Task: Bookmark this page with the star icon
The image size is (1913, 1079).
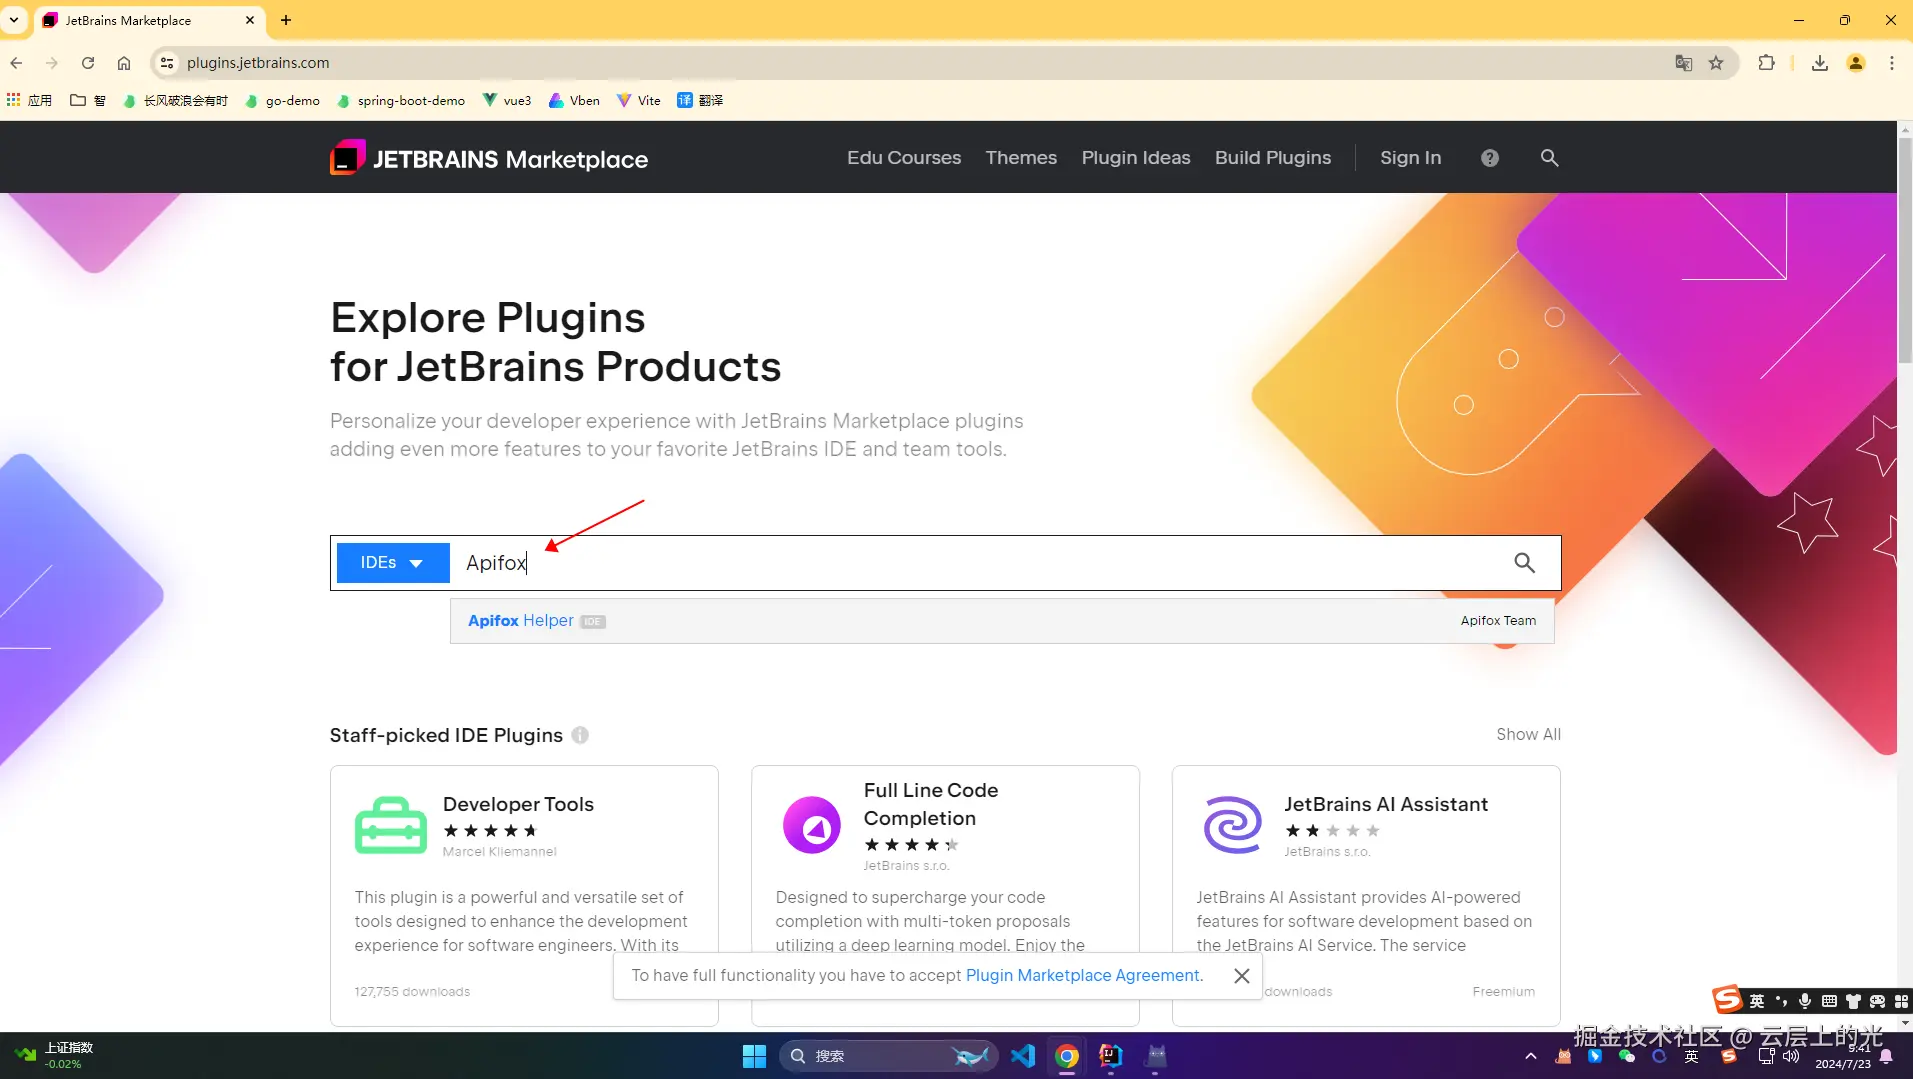Action: pos(1716,63)
